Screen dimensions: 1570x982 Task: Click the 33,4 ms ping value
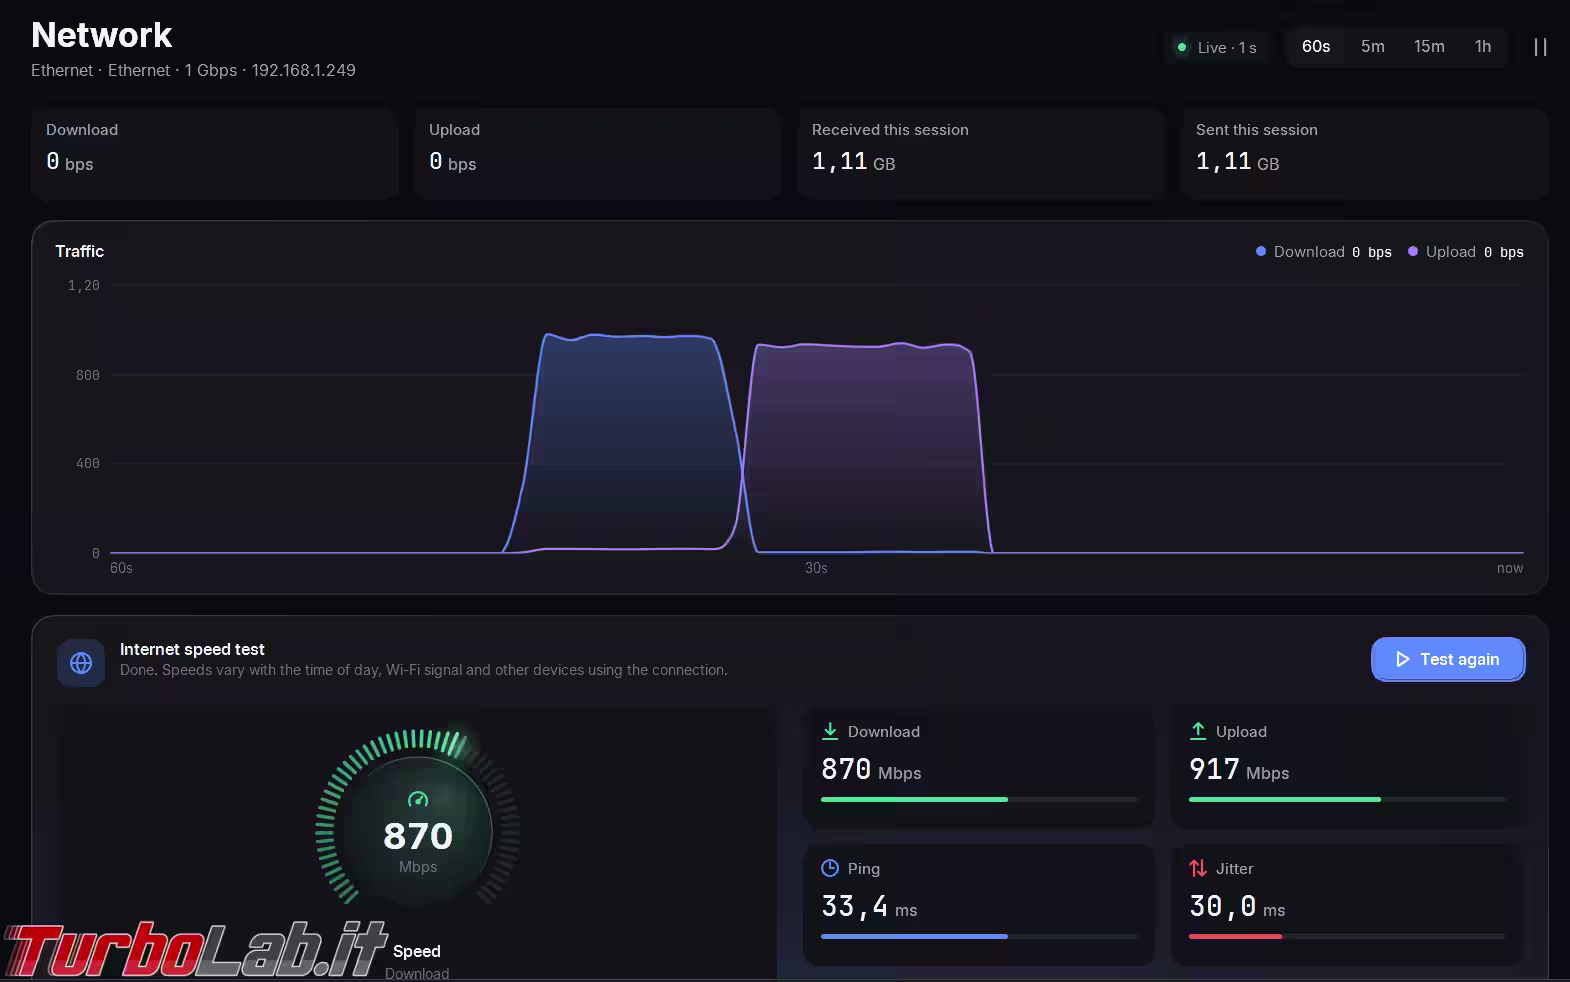coord(869,906)
